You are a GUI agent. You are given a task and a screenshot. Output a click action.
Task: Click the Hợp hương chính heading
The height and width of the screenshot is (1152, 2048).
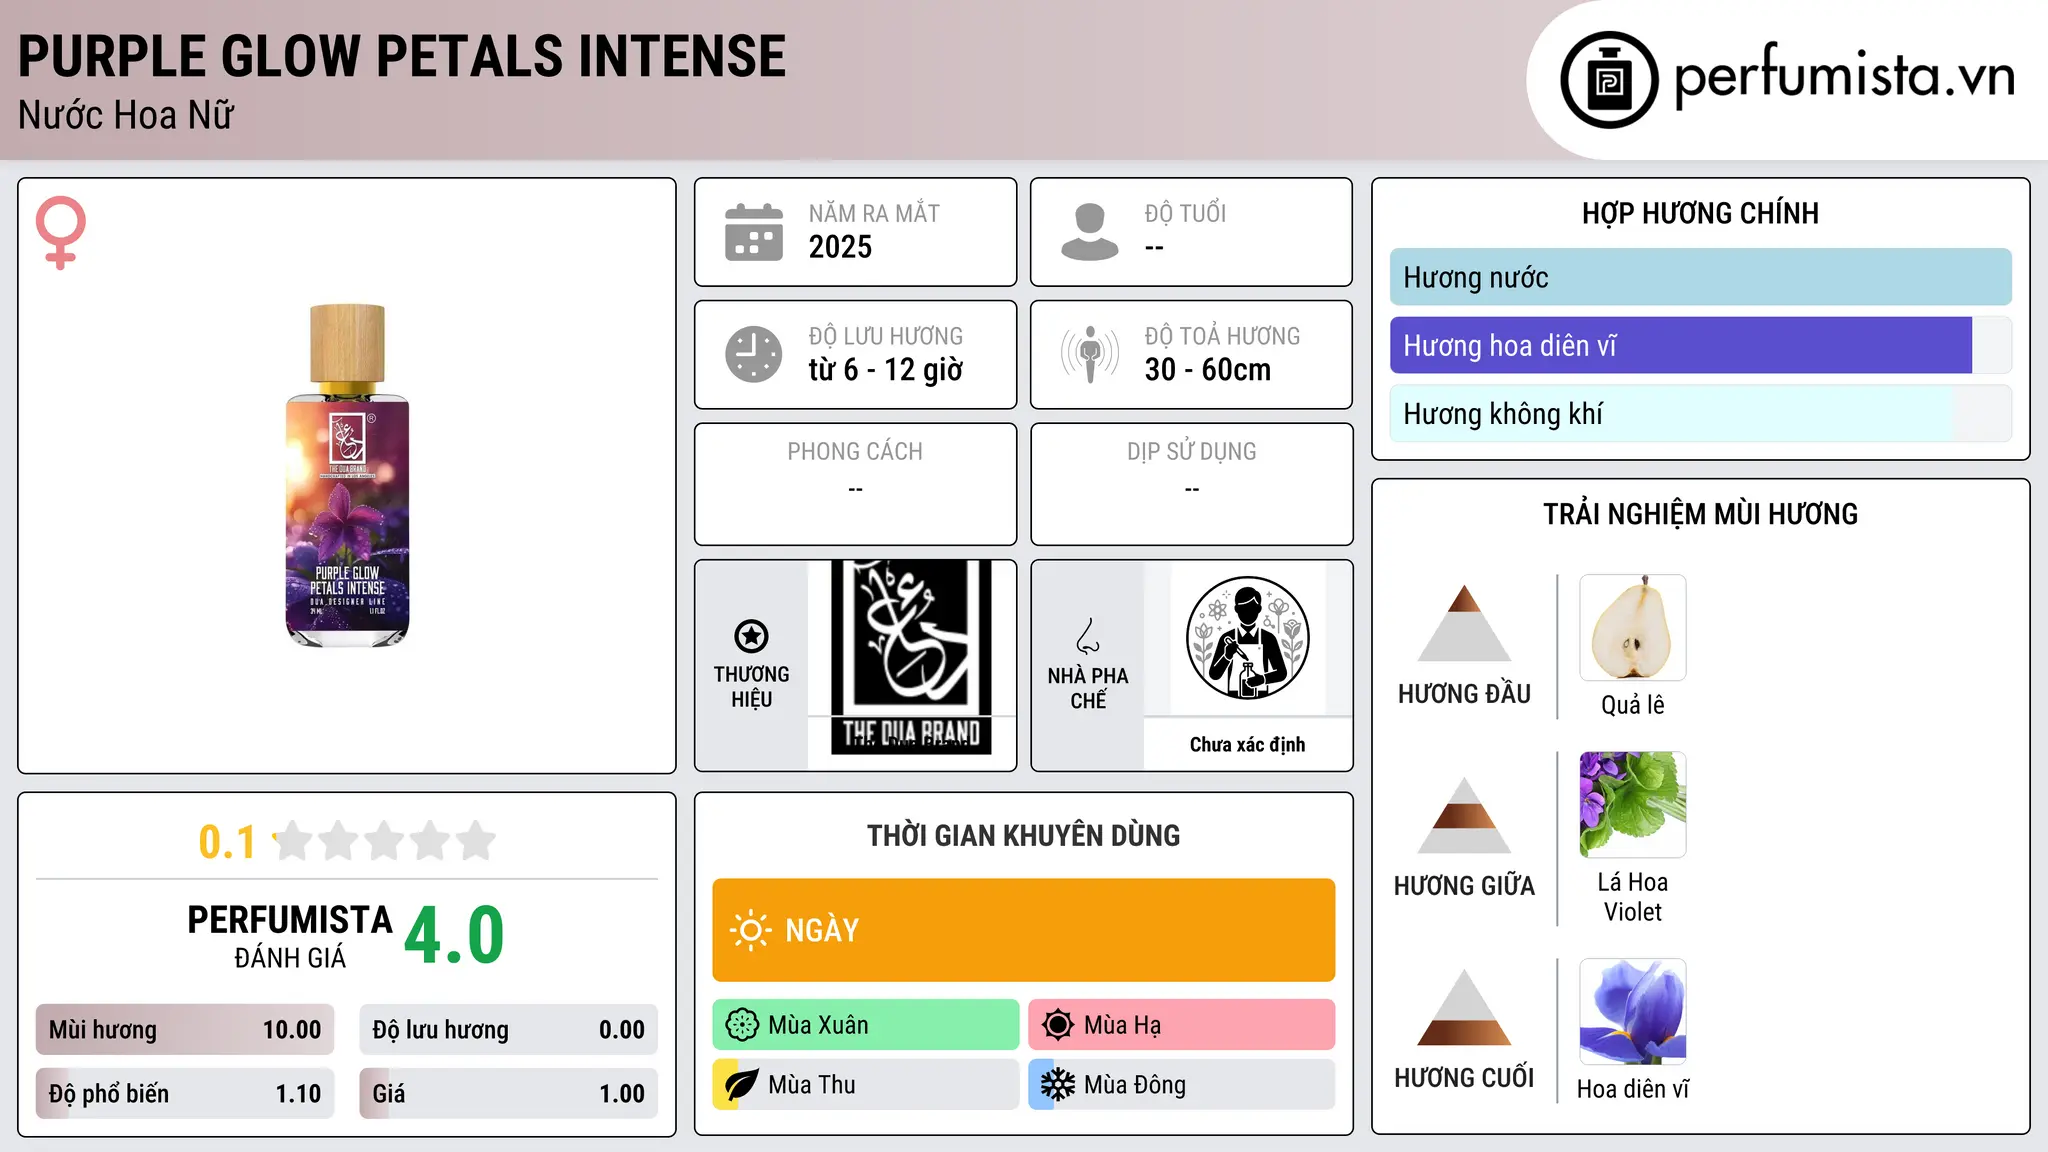click(x=1700, y=213)
